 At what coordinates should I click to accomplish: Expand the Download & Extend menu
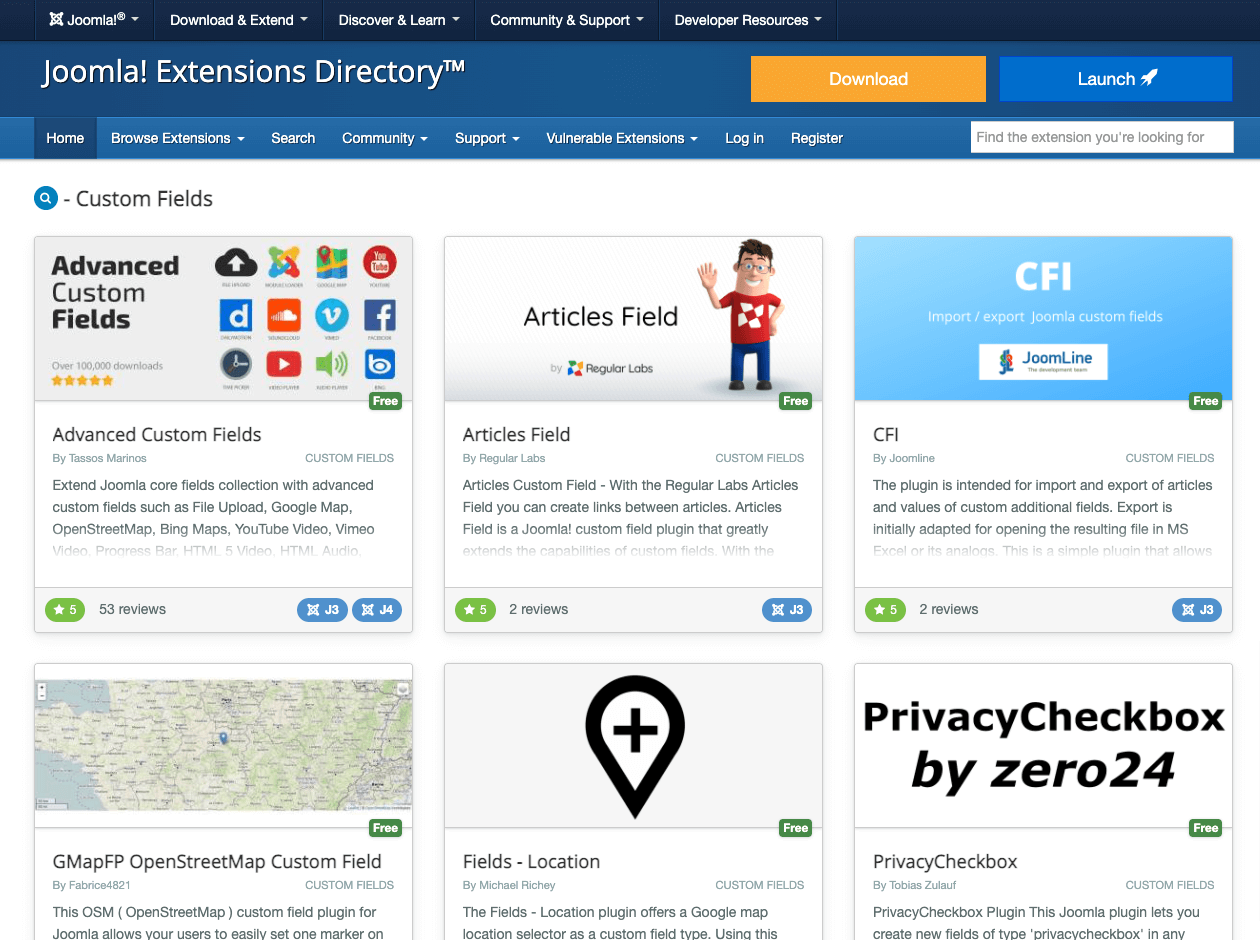(239, 20)
